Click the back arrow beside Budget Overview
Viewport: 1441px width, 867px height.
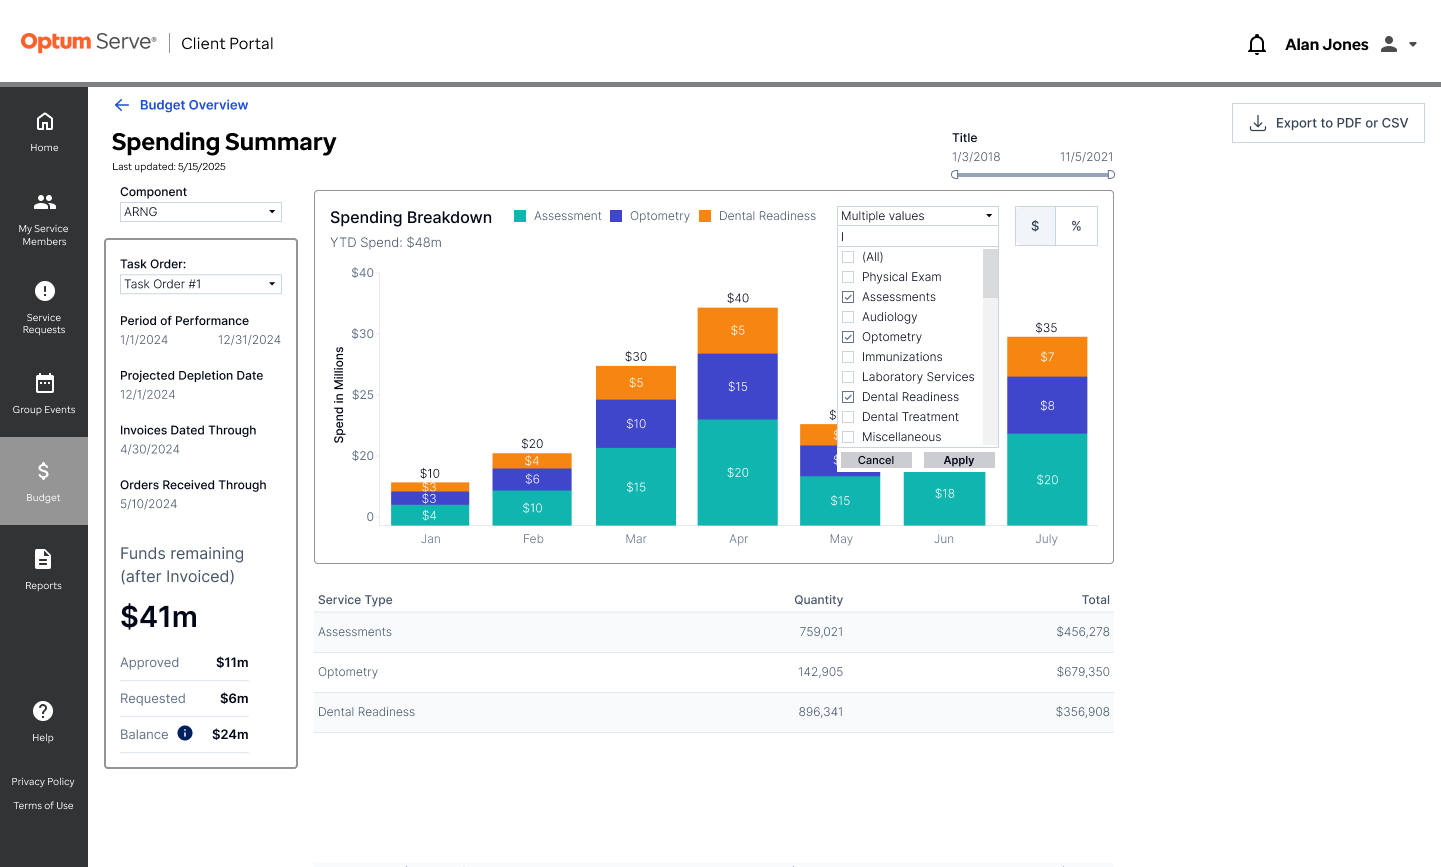122,105
